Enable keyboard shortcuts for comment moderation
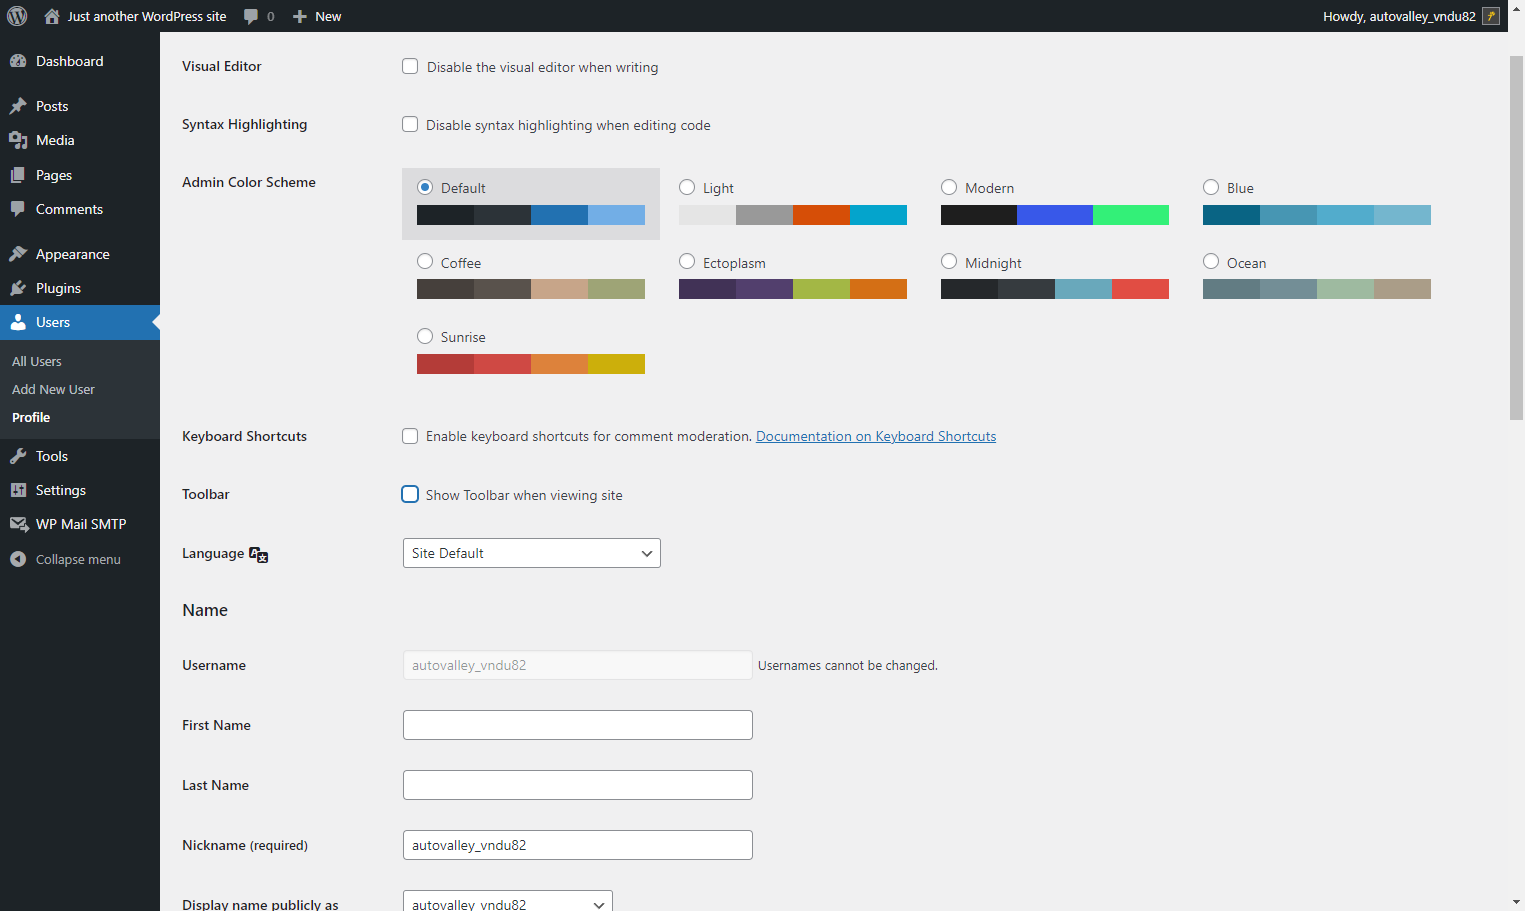Image resolution: width=1525 pixels, height=911 pixels. (410, 436)
